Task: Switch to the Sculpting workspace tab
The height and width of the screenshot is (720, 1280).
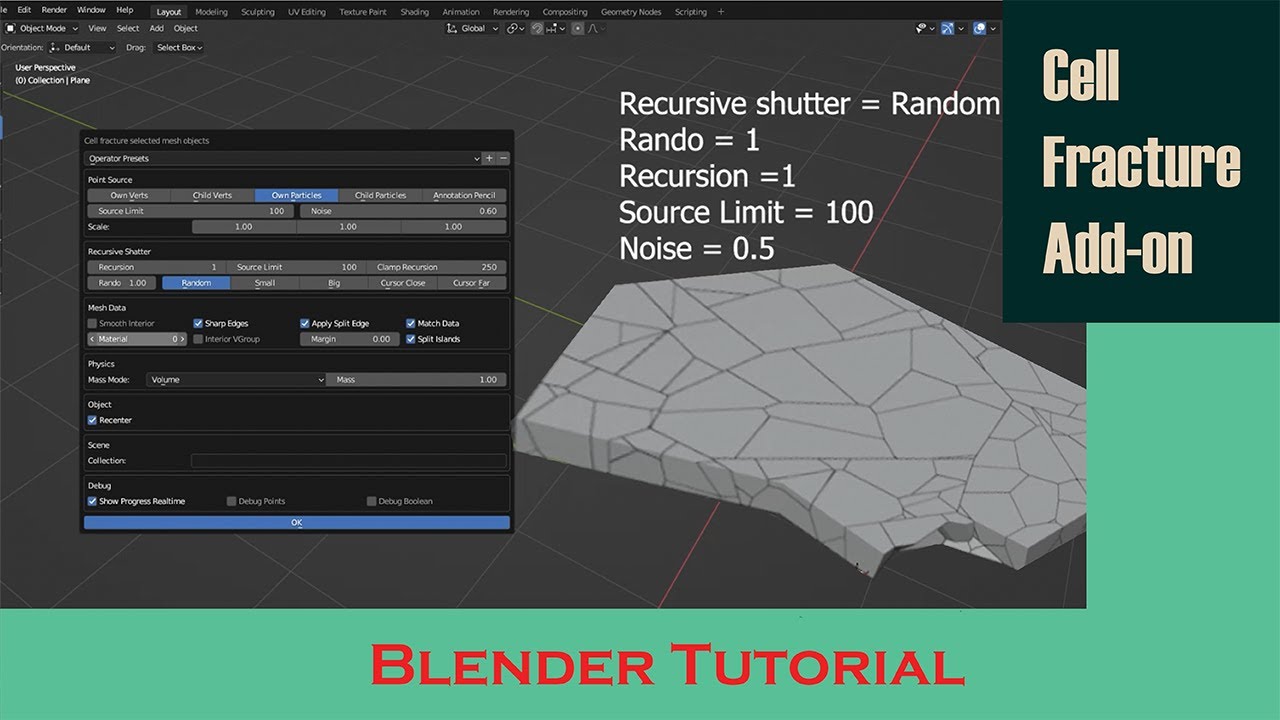Action: [258, 12]
